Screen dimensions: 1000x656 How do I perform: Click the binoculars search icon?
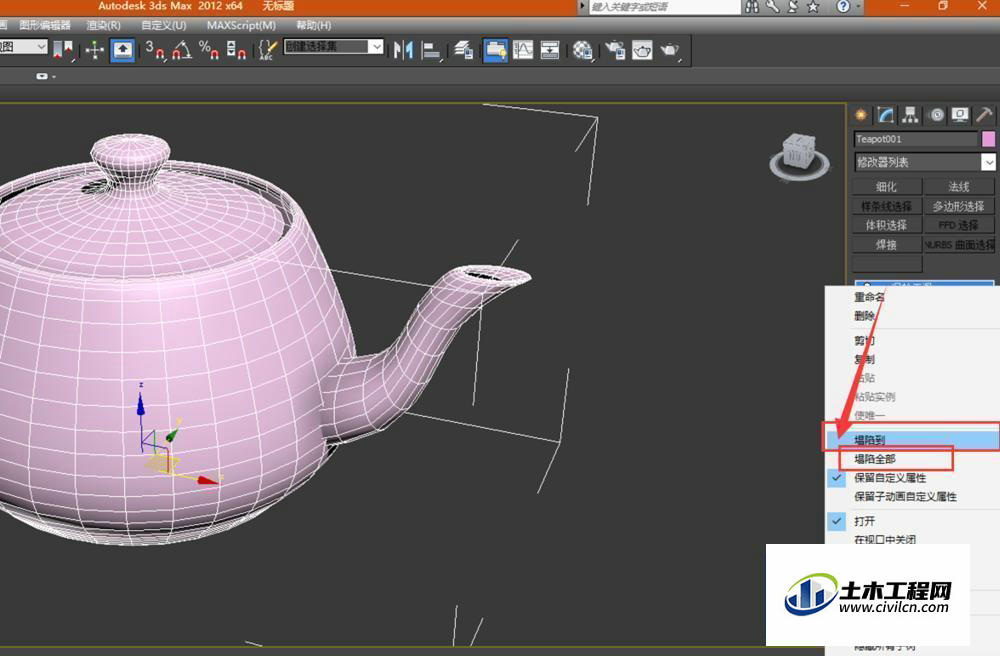[753, 6]
